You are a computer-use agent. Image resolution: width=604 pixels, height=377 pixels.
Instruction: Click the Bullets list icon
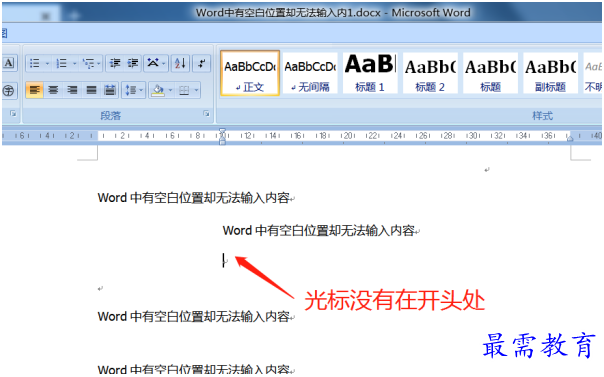coord(35,64)
